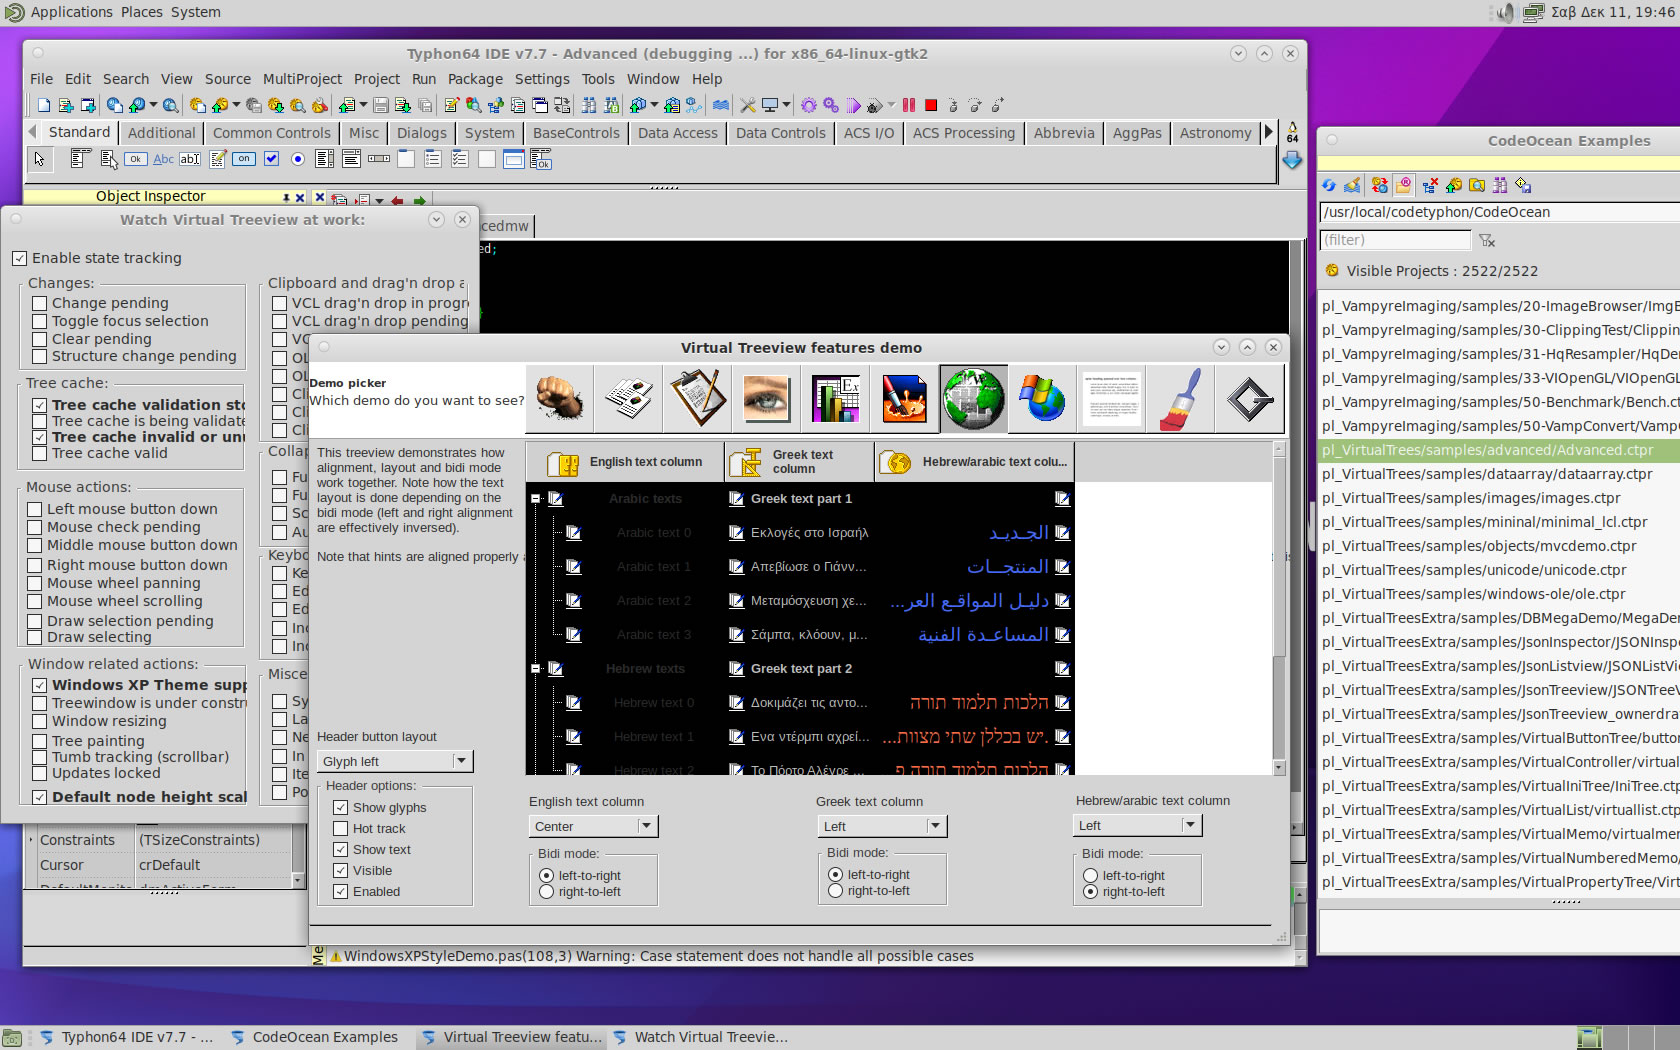Pick the selection arrow pointer in palette
The height and width of the screenshot is (1050, 1680).
40,159
